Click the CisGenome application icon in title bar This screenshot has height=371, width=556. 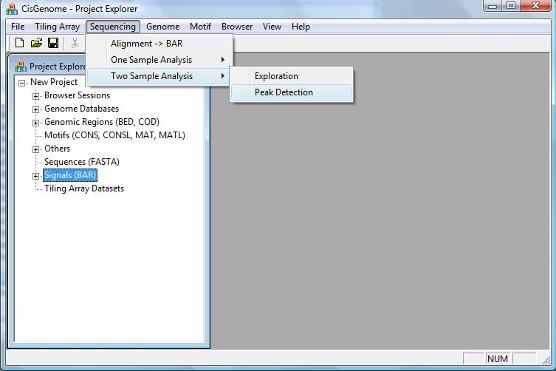[x=12, y=9]
